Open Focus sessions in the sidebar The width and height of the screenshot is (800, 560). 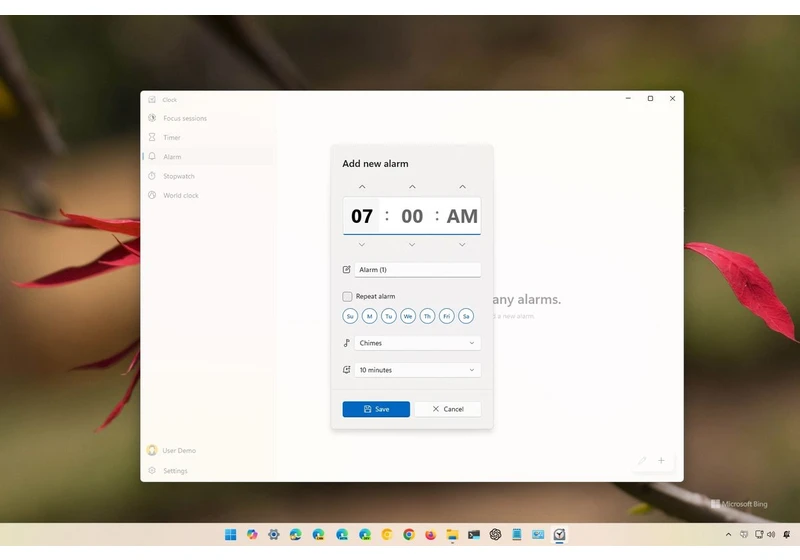click(208, 118)
